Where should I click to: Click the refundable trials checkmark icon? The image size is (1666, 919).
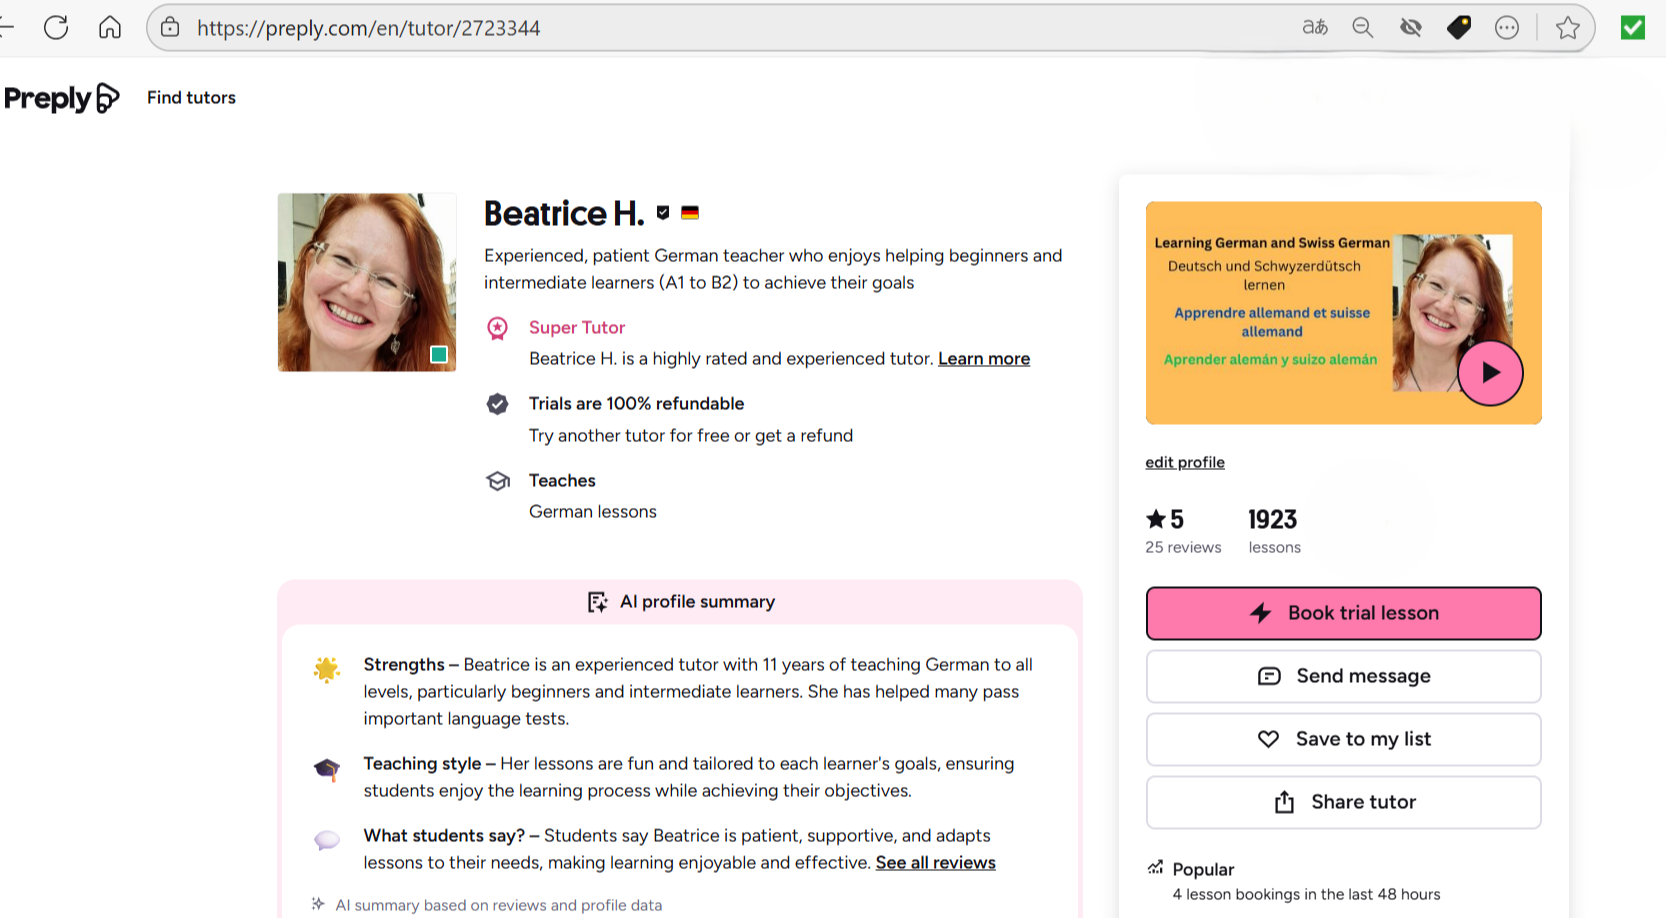[497, 404]
